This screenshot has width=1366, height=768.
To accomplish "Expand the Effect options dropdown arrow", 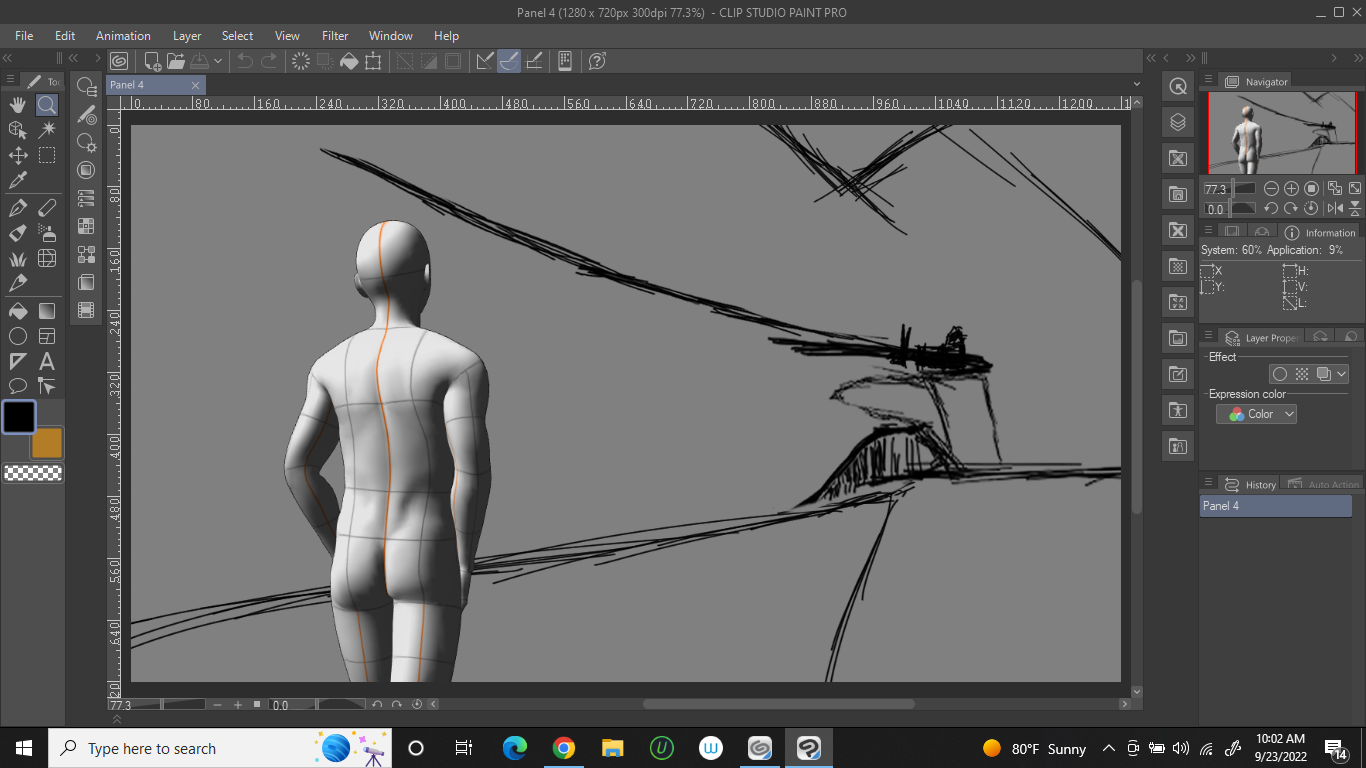I will point(1341,374).
